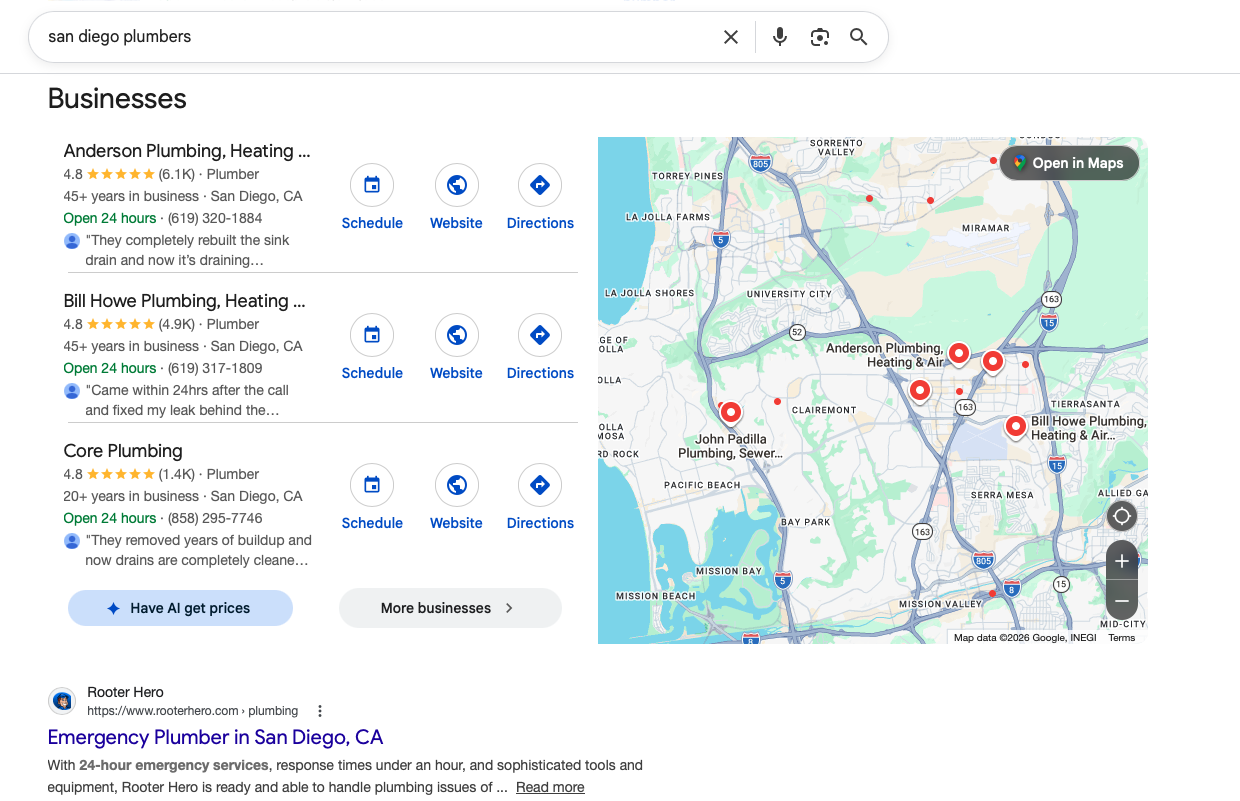The width and height of the screenshot is (1240, 801).
Task: Click the magnifying glass search icon
Action: point(858,37)
